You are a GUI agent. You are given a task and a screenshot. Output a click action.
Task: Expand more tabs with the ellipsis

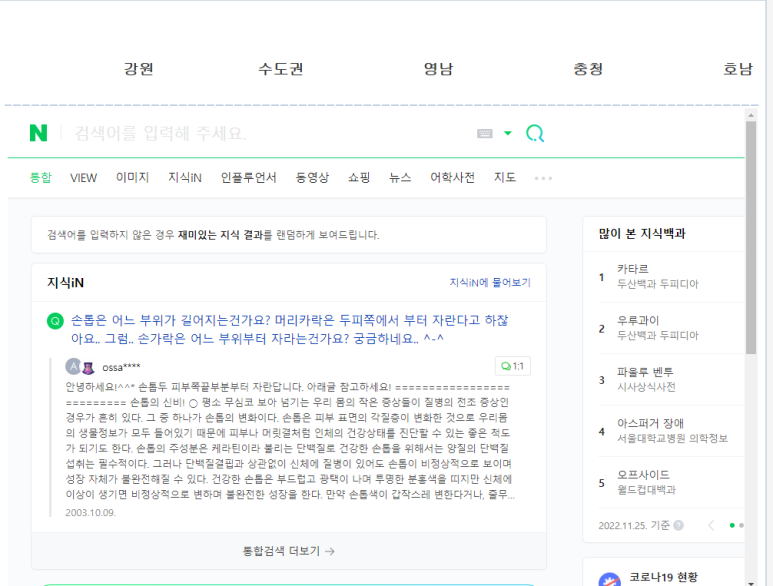tap(543, 178)
